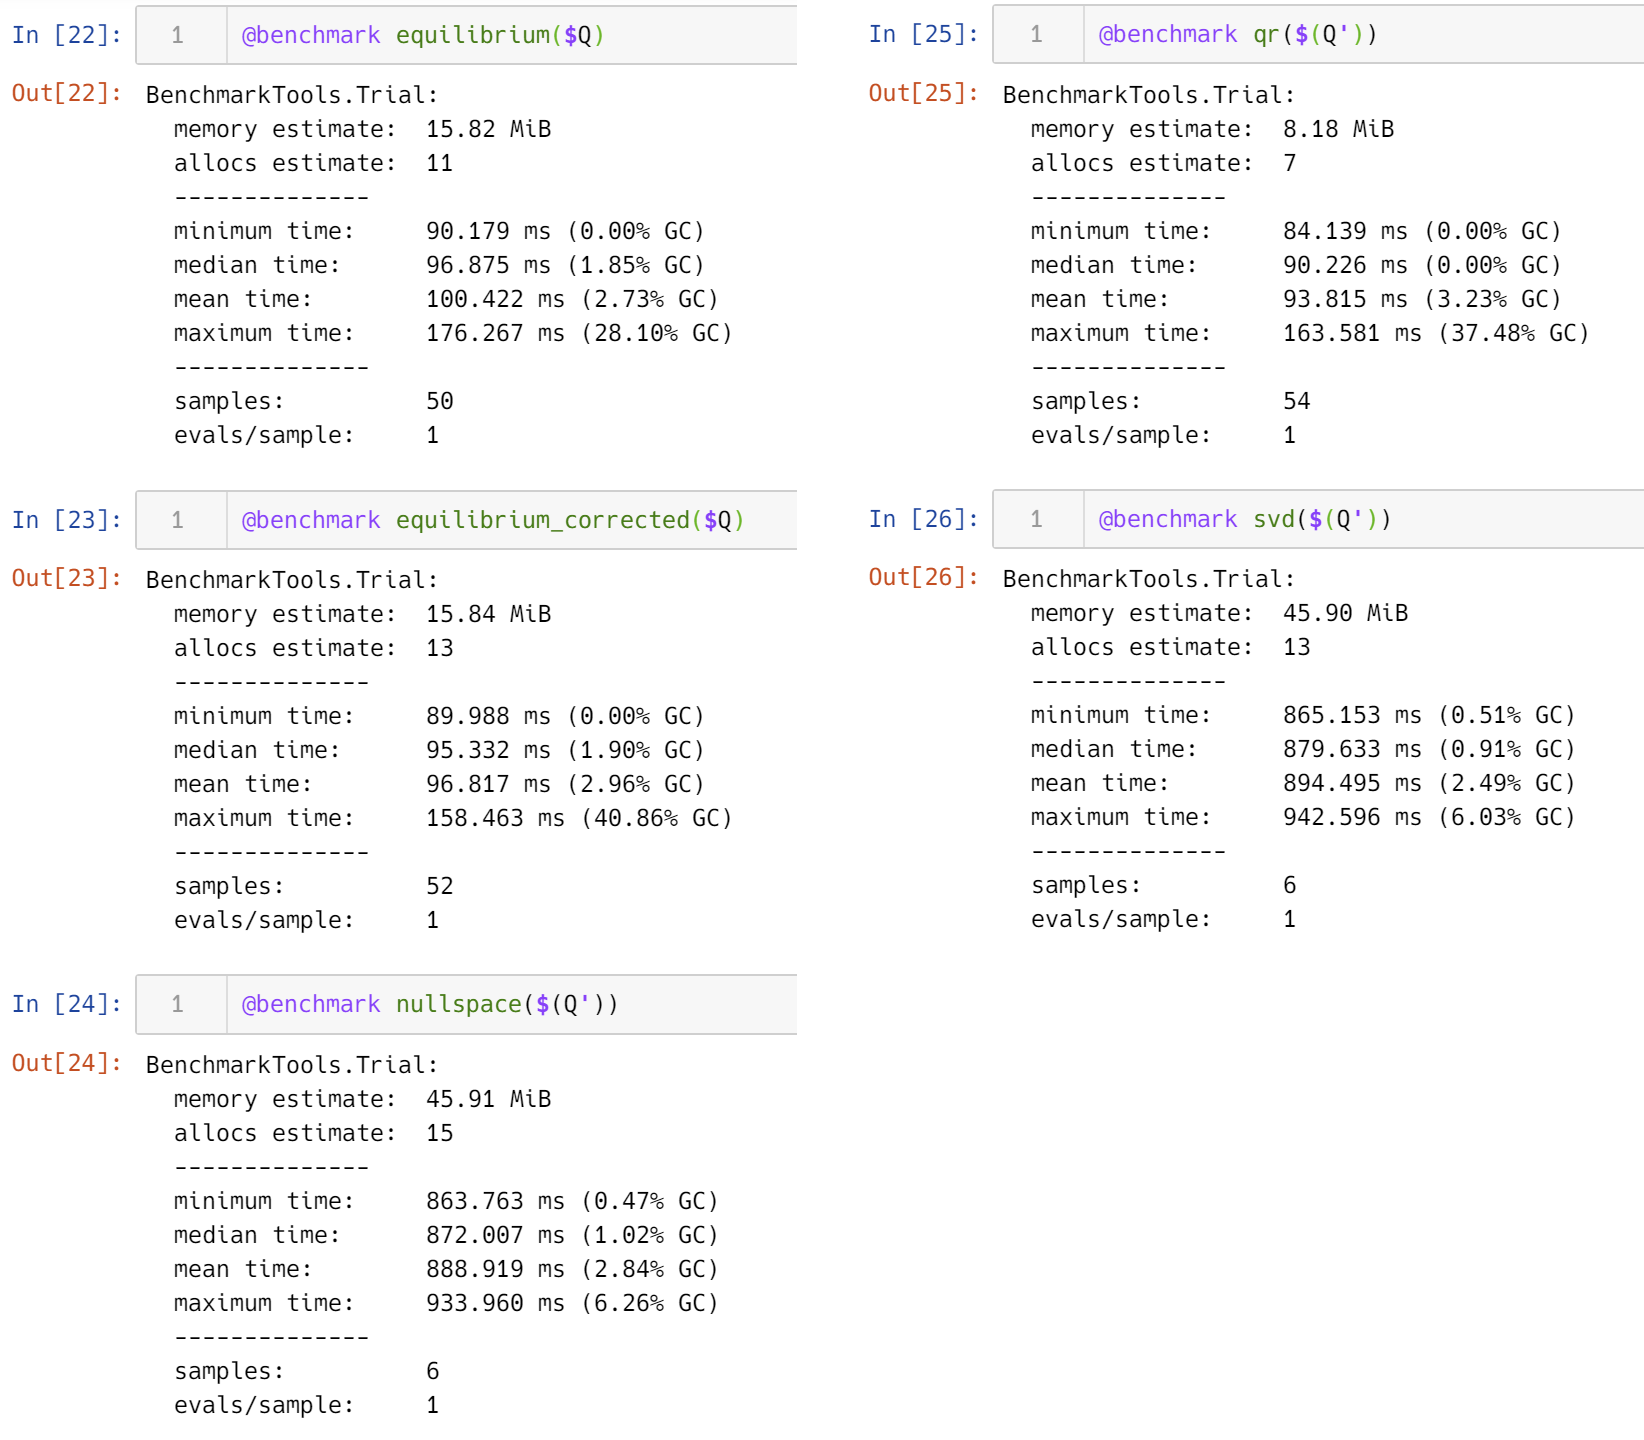Select the 84.139 ms minimum time
The width and height of the screenshot is (1644, 1440).
coord(1346,231)
